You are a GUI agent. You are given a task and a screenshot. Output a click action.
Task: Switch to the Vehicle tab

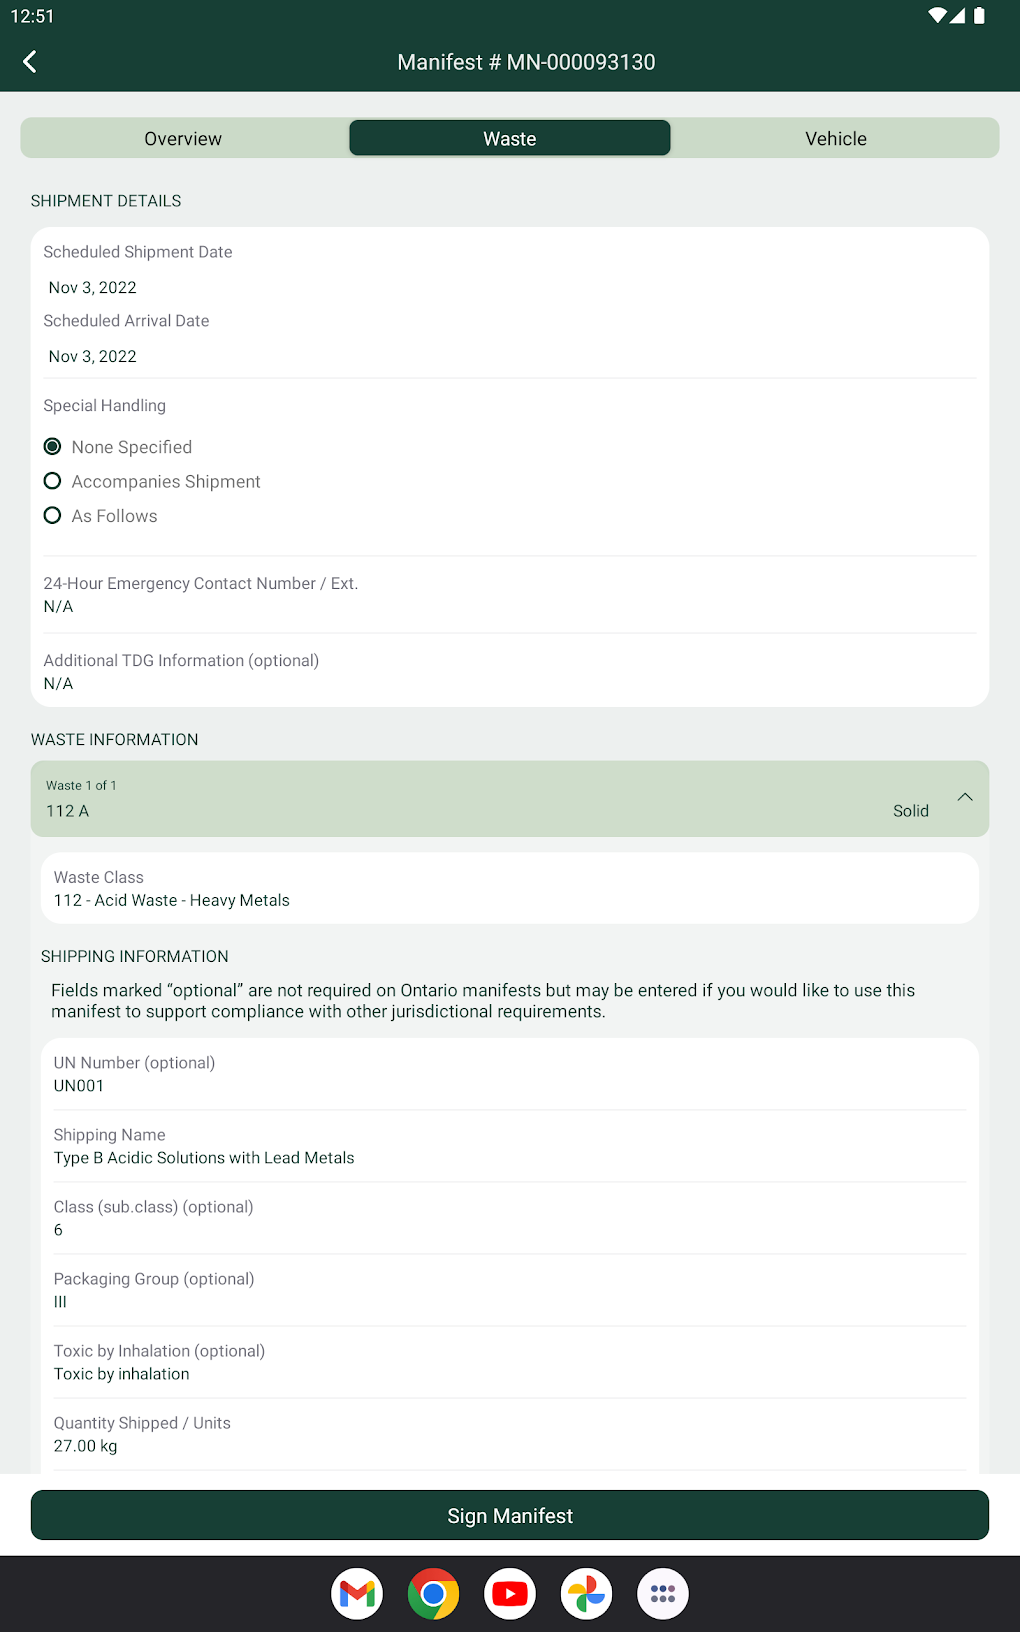836,138
